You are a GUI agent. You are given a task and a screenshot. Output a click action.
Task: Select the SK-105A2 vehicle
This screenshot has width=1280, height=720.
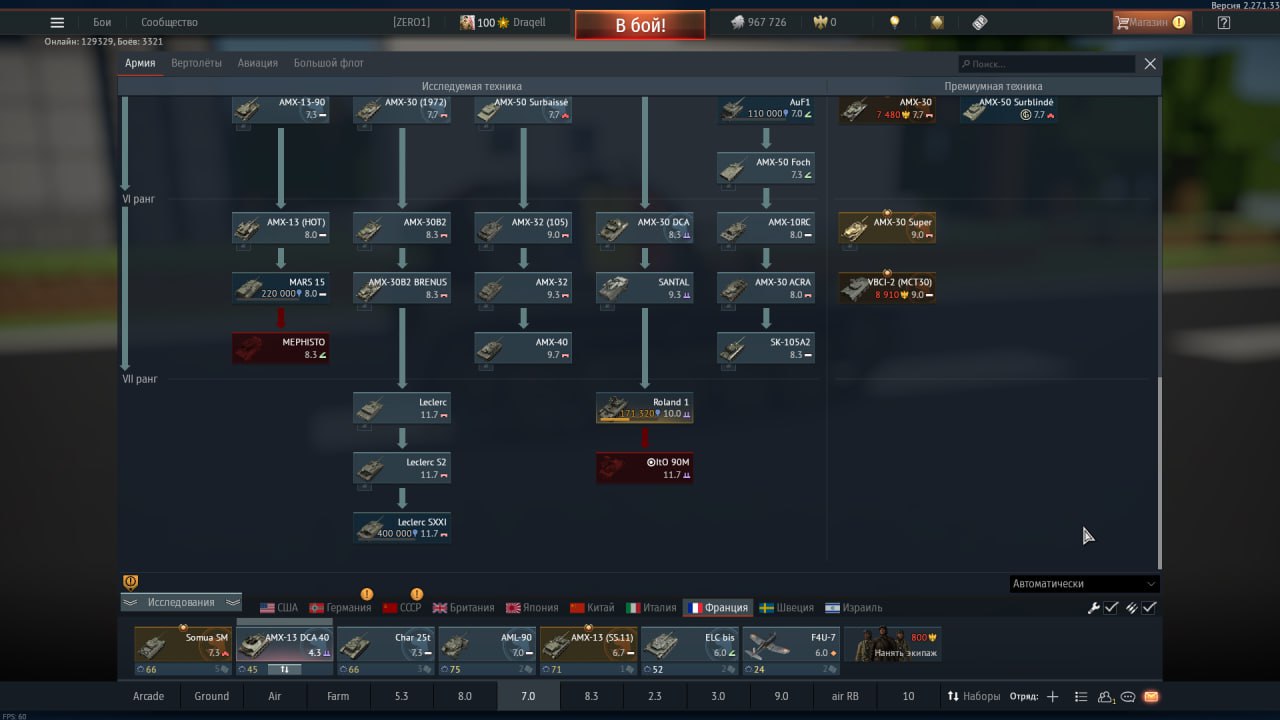click(x=766, y=348)
